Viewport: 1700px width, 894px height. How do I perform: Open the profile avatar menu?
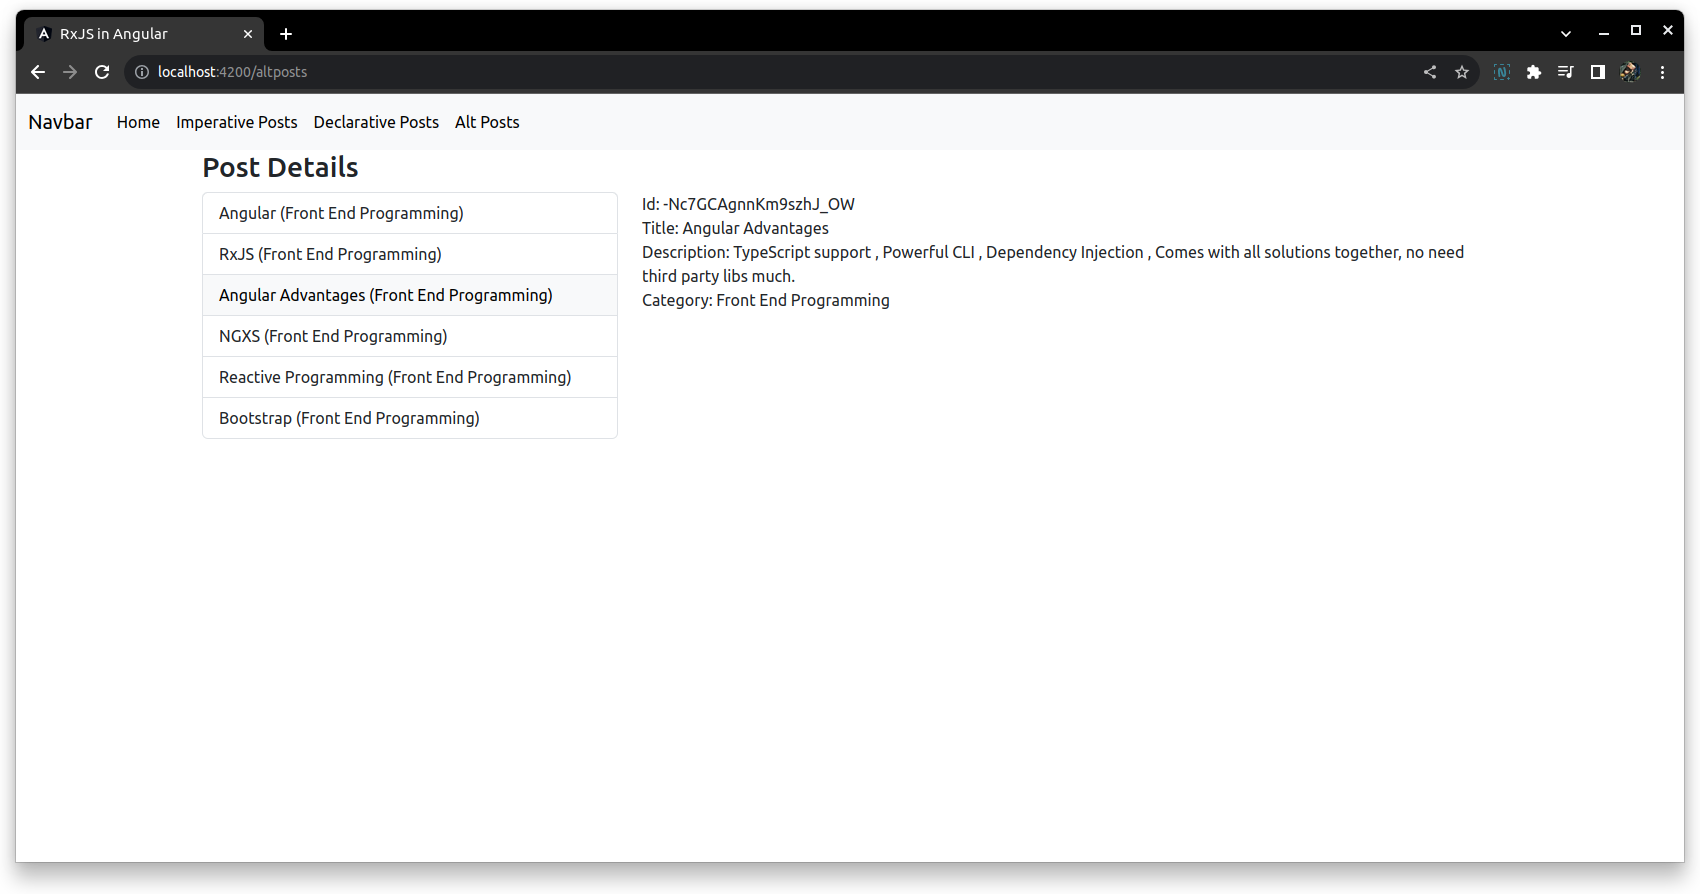[1630, 72]
